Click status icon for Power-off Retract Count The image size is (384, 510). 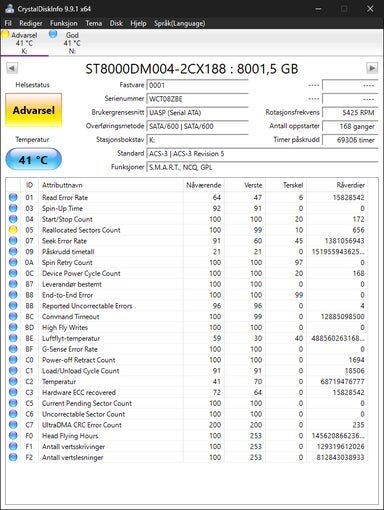(13, 360)
